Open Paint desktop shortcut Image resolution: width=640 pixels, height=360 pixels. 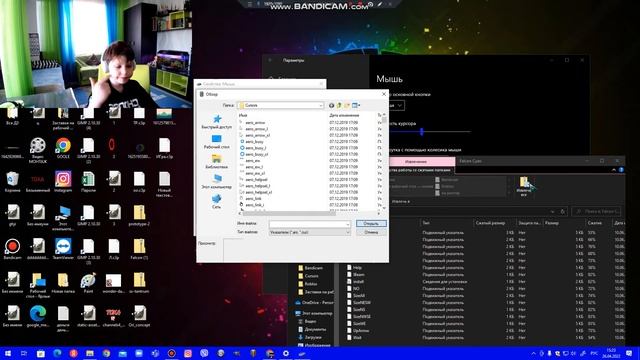click(x=88, y=283)
